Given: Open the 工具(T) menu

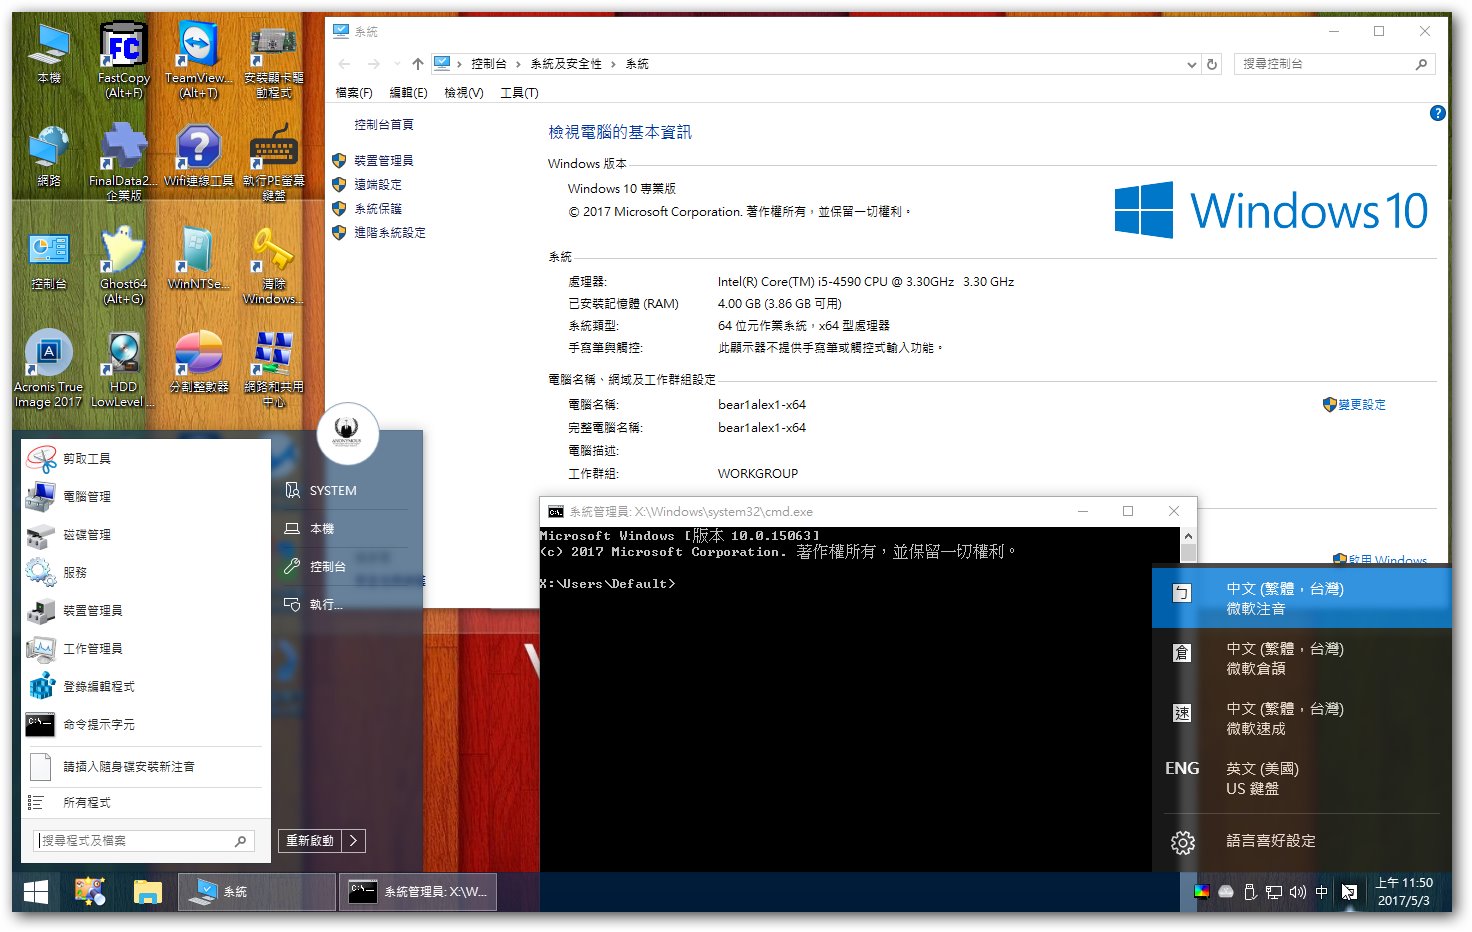Looking at the screenshot, I should (520, 93).
